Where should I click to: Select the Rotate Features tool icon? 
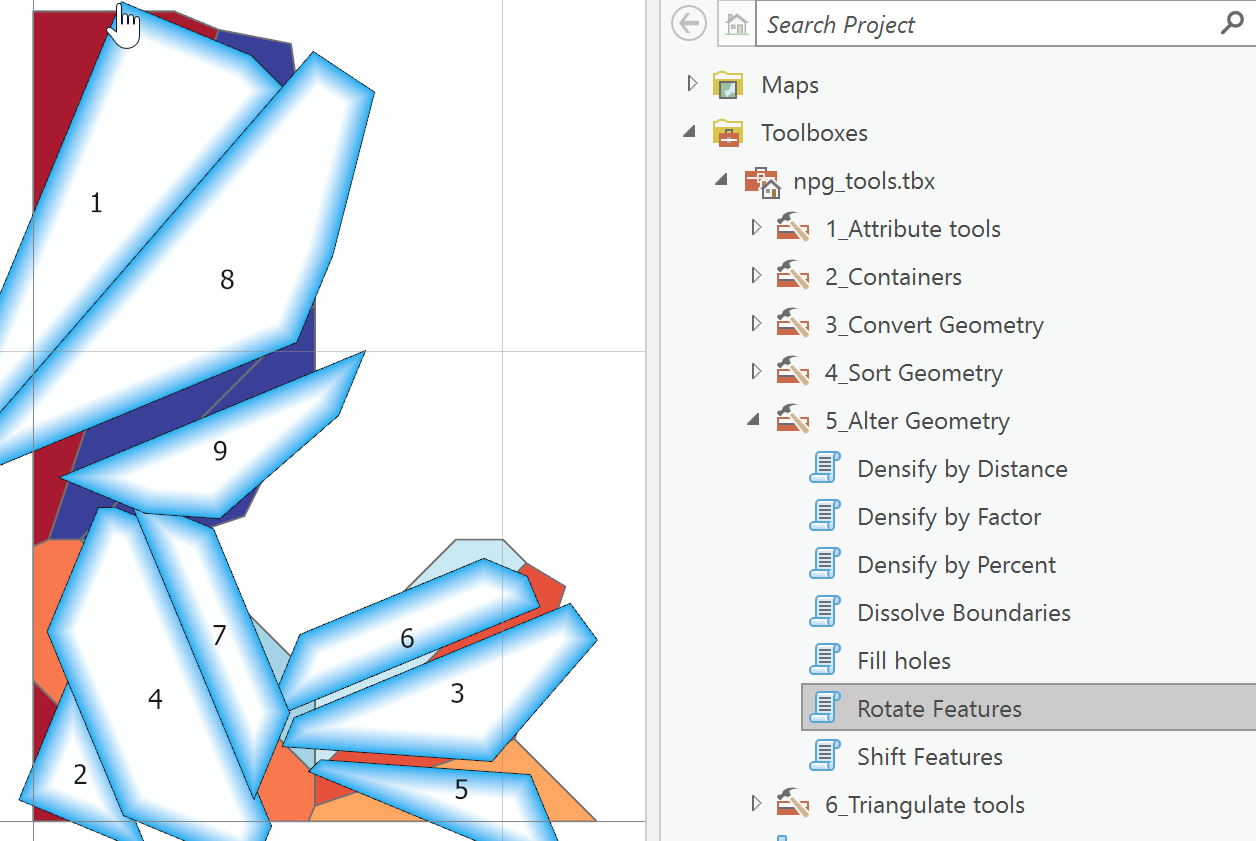(824, 707)
